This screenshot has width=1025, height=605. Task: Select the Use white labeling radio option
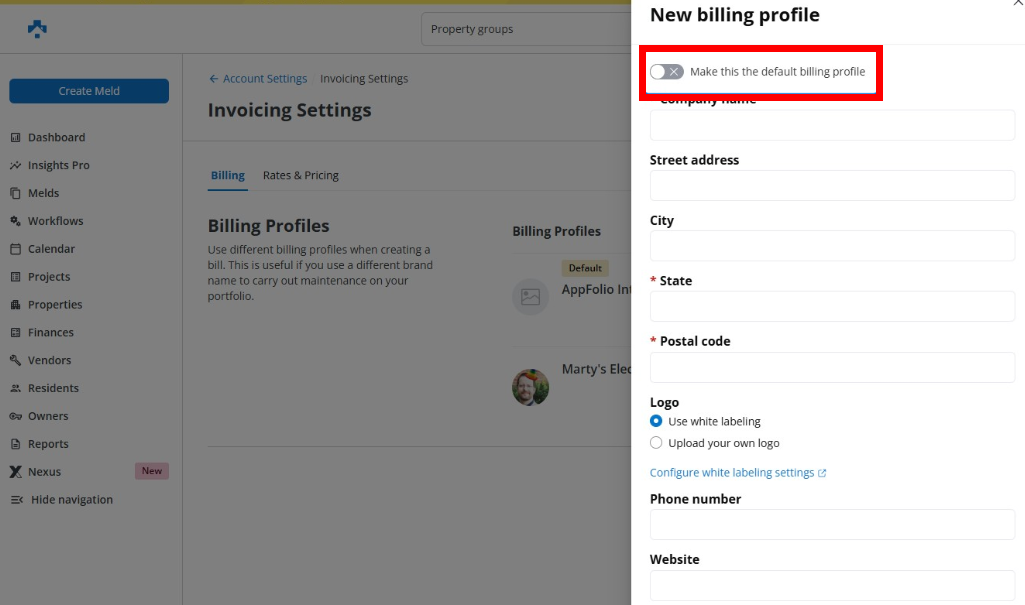pos(656,422)
